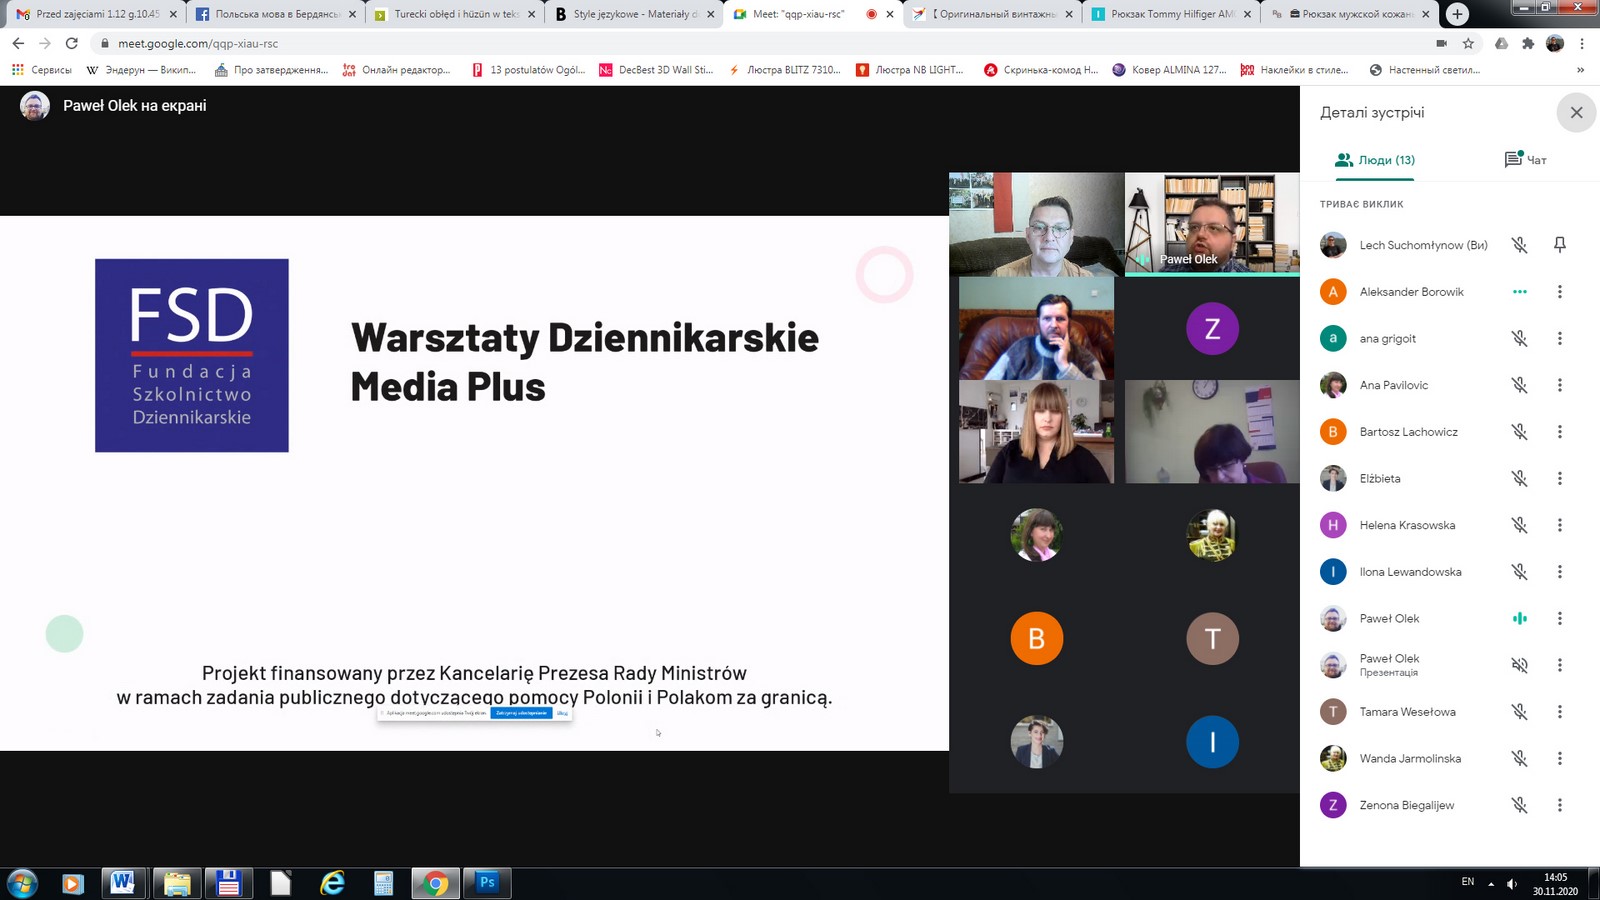Open a new browser tab
This screenshot has height=900, width=1600.
[x=1457, y=14]
